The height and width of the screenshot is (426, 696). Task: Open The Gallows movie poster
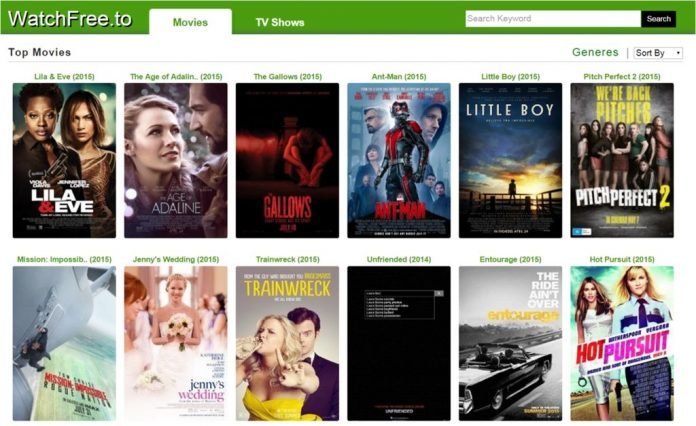(287, 160)
